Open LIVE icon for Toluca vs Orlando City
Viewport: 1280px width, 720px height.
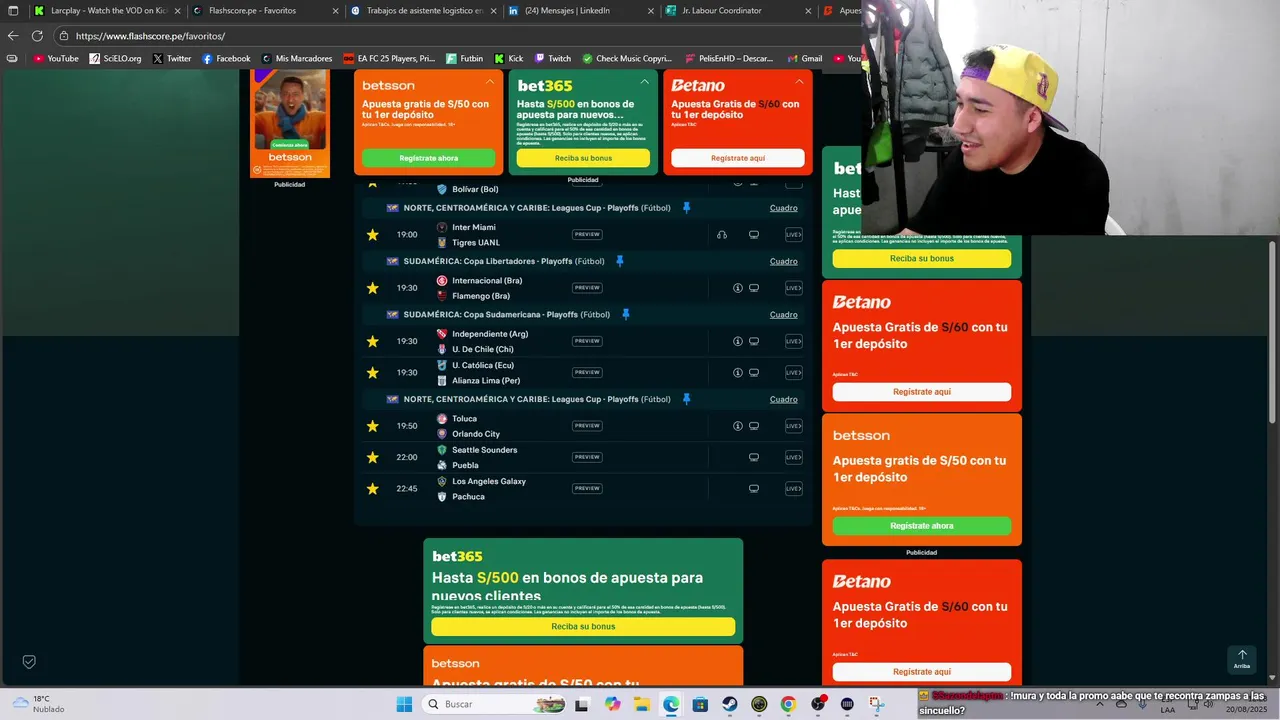[793, 426]
